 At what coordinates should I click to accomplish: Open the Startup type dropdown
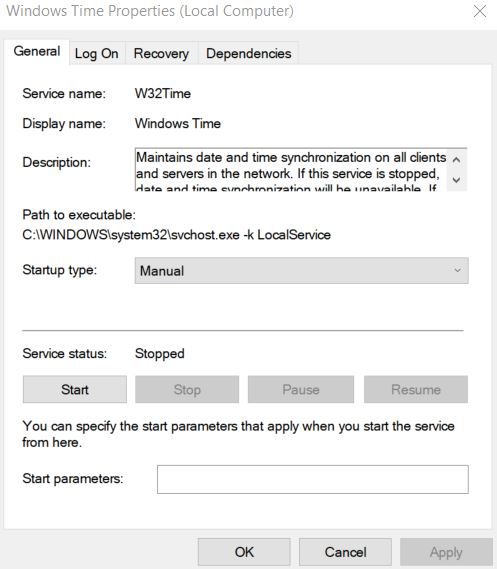(x=301, y=271)
